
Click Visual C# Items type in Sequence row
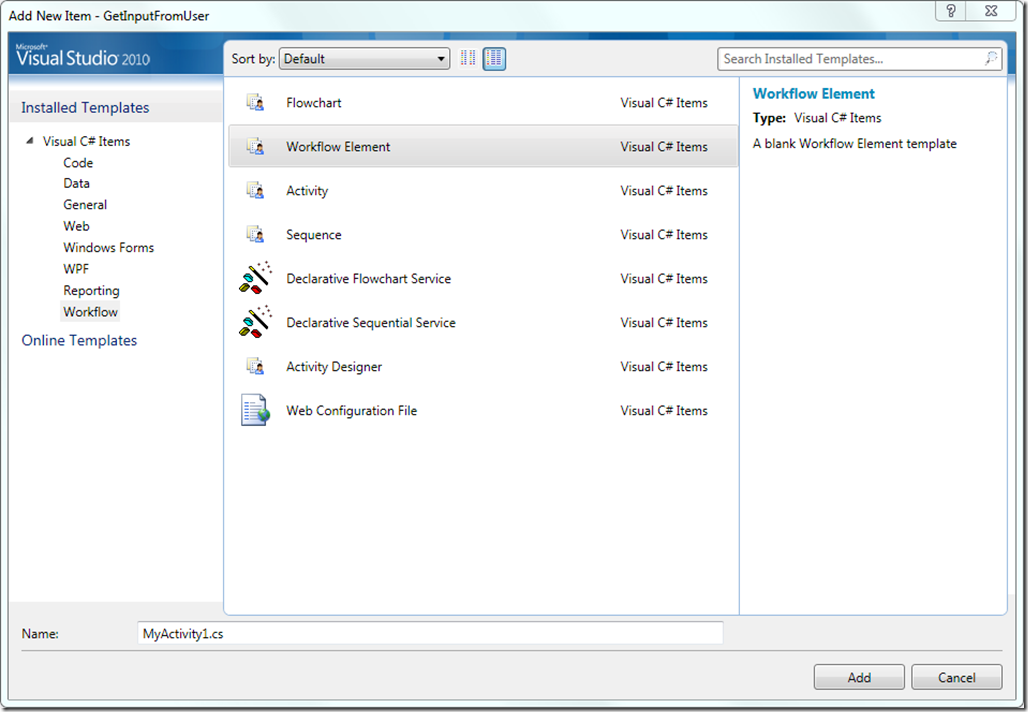[664, 234]
